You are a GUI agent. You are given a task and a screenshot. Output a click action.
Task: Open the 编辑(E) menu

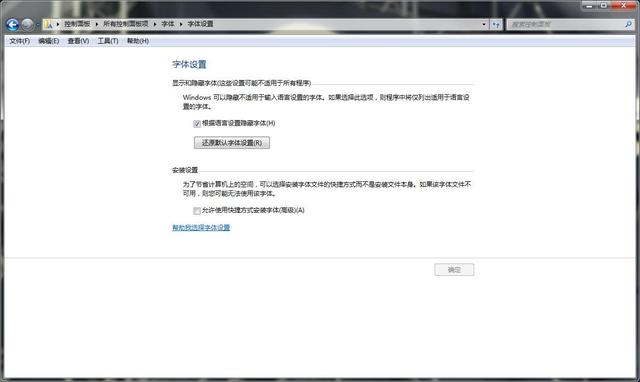coord(49,41)
